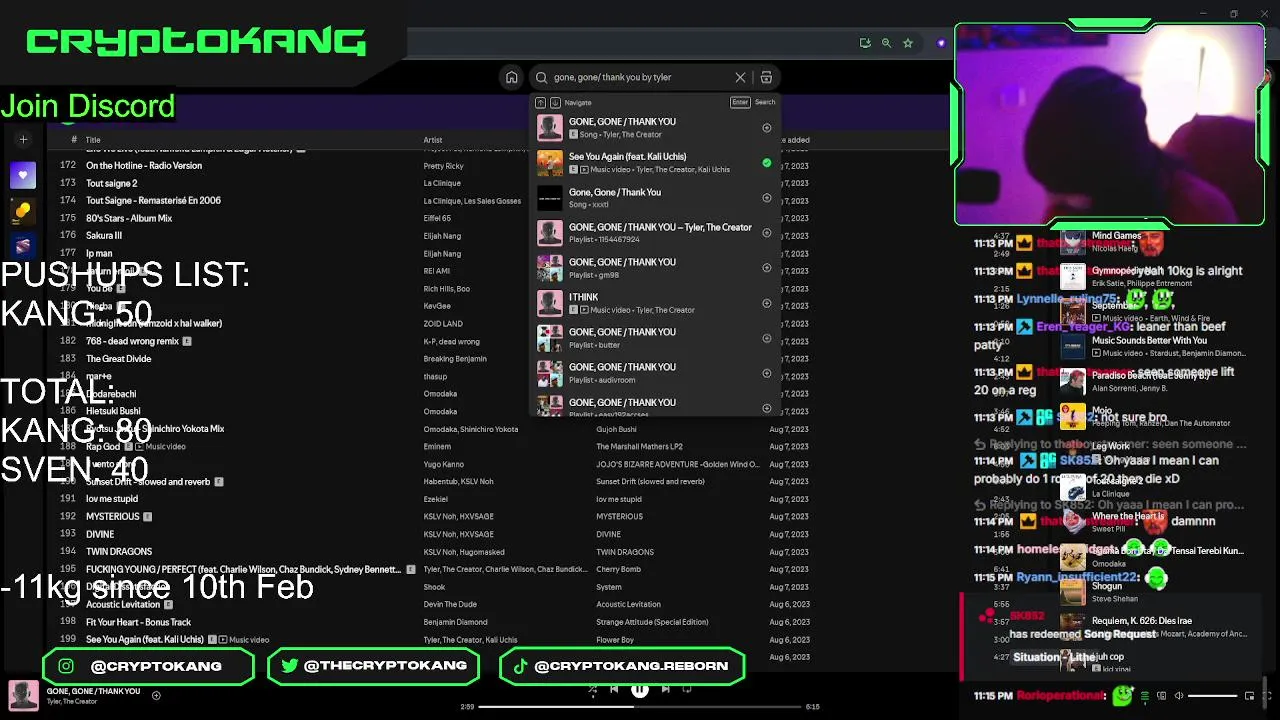
Task: Add gm98 playlist result via plus icon
Action: [x=767, y=268]
